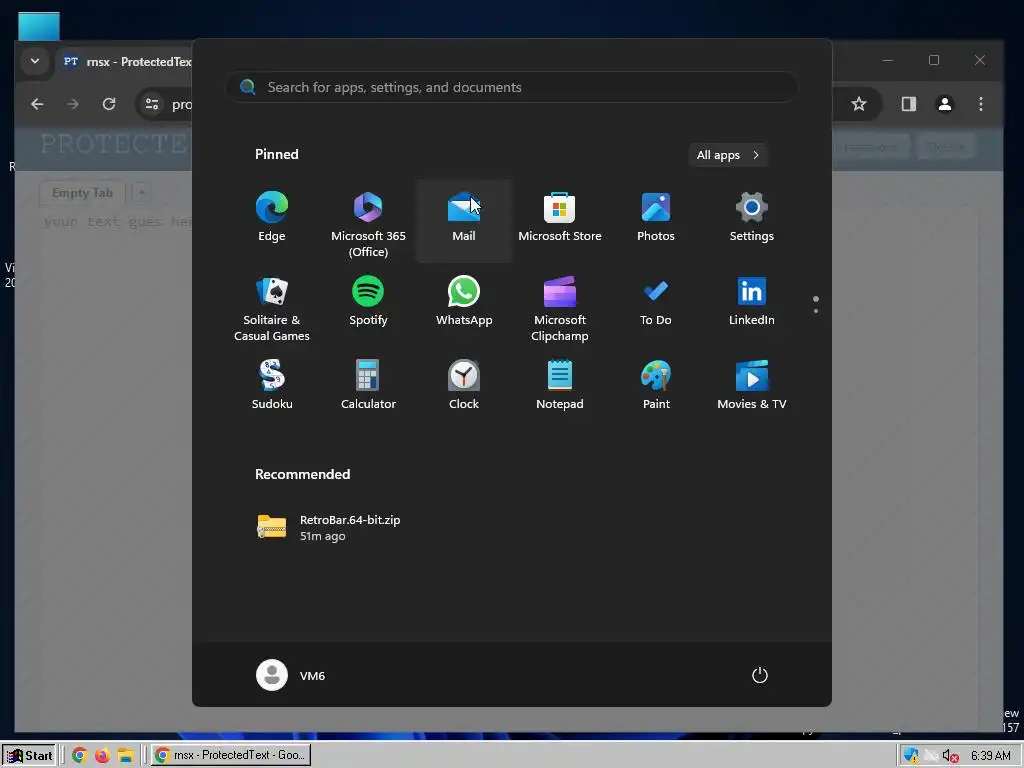Open Chrome from the quick launch bar
1024x768 pixels.
(x=79, y=755)
